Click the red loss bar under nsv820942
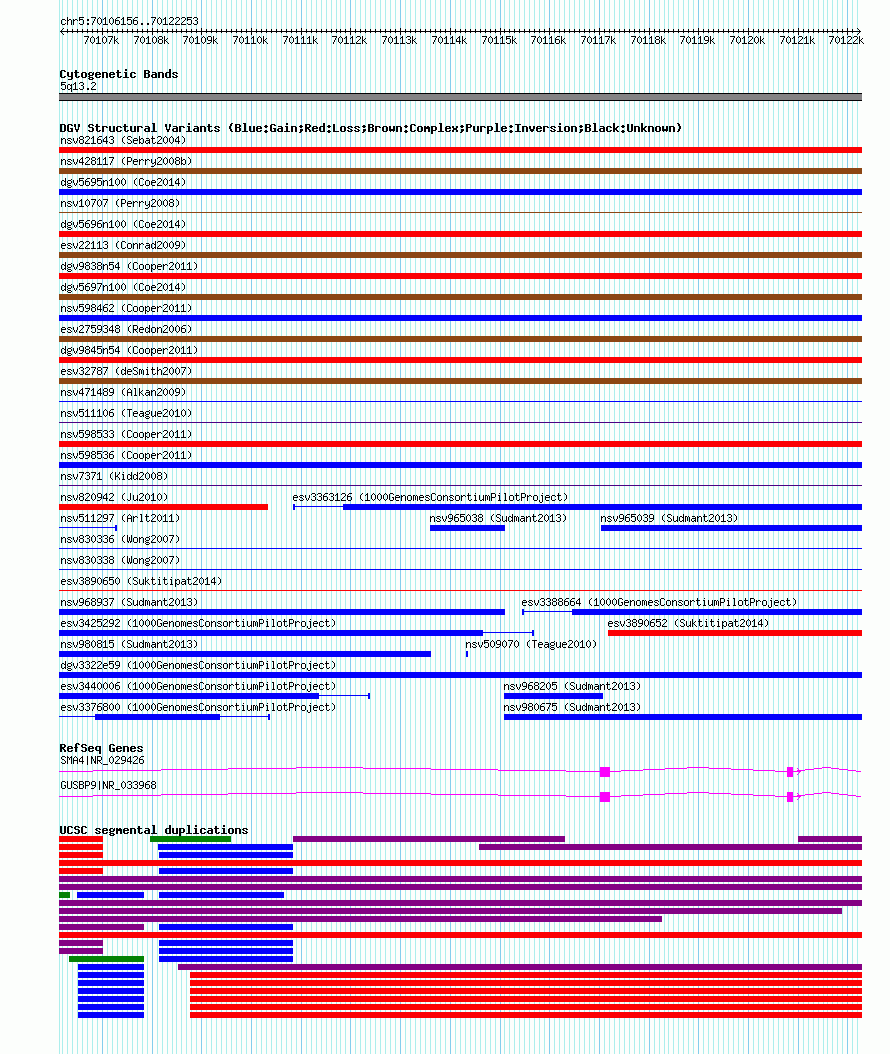The image size is (890, 1054). 163,507
